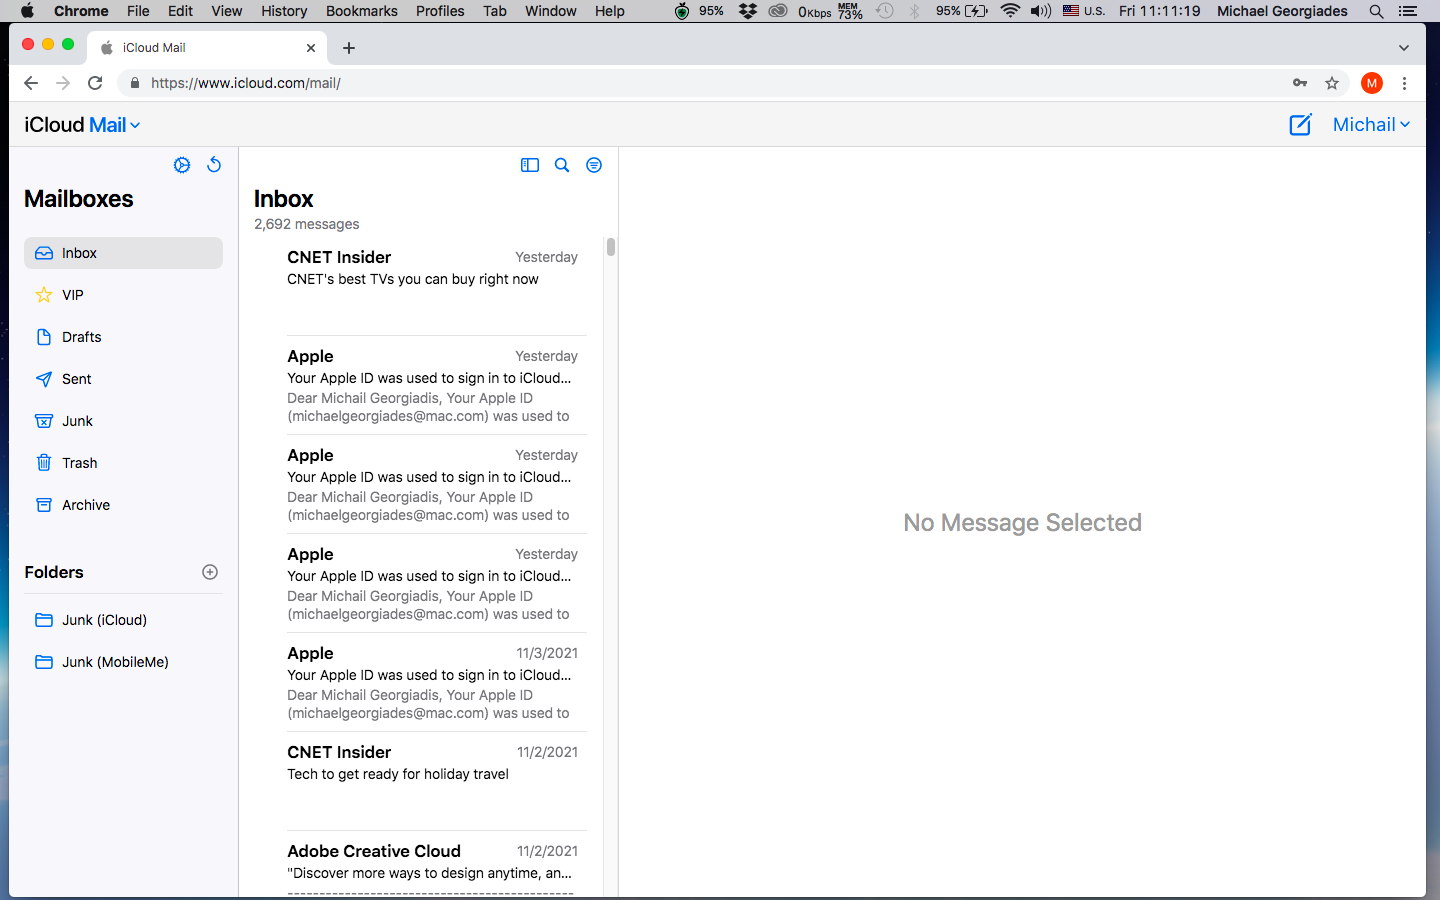Click the Junk bin icon
Image resolution: width=1440 pixels, height=900 pixels.
coord(44,421)
